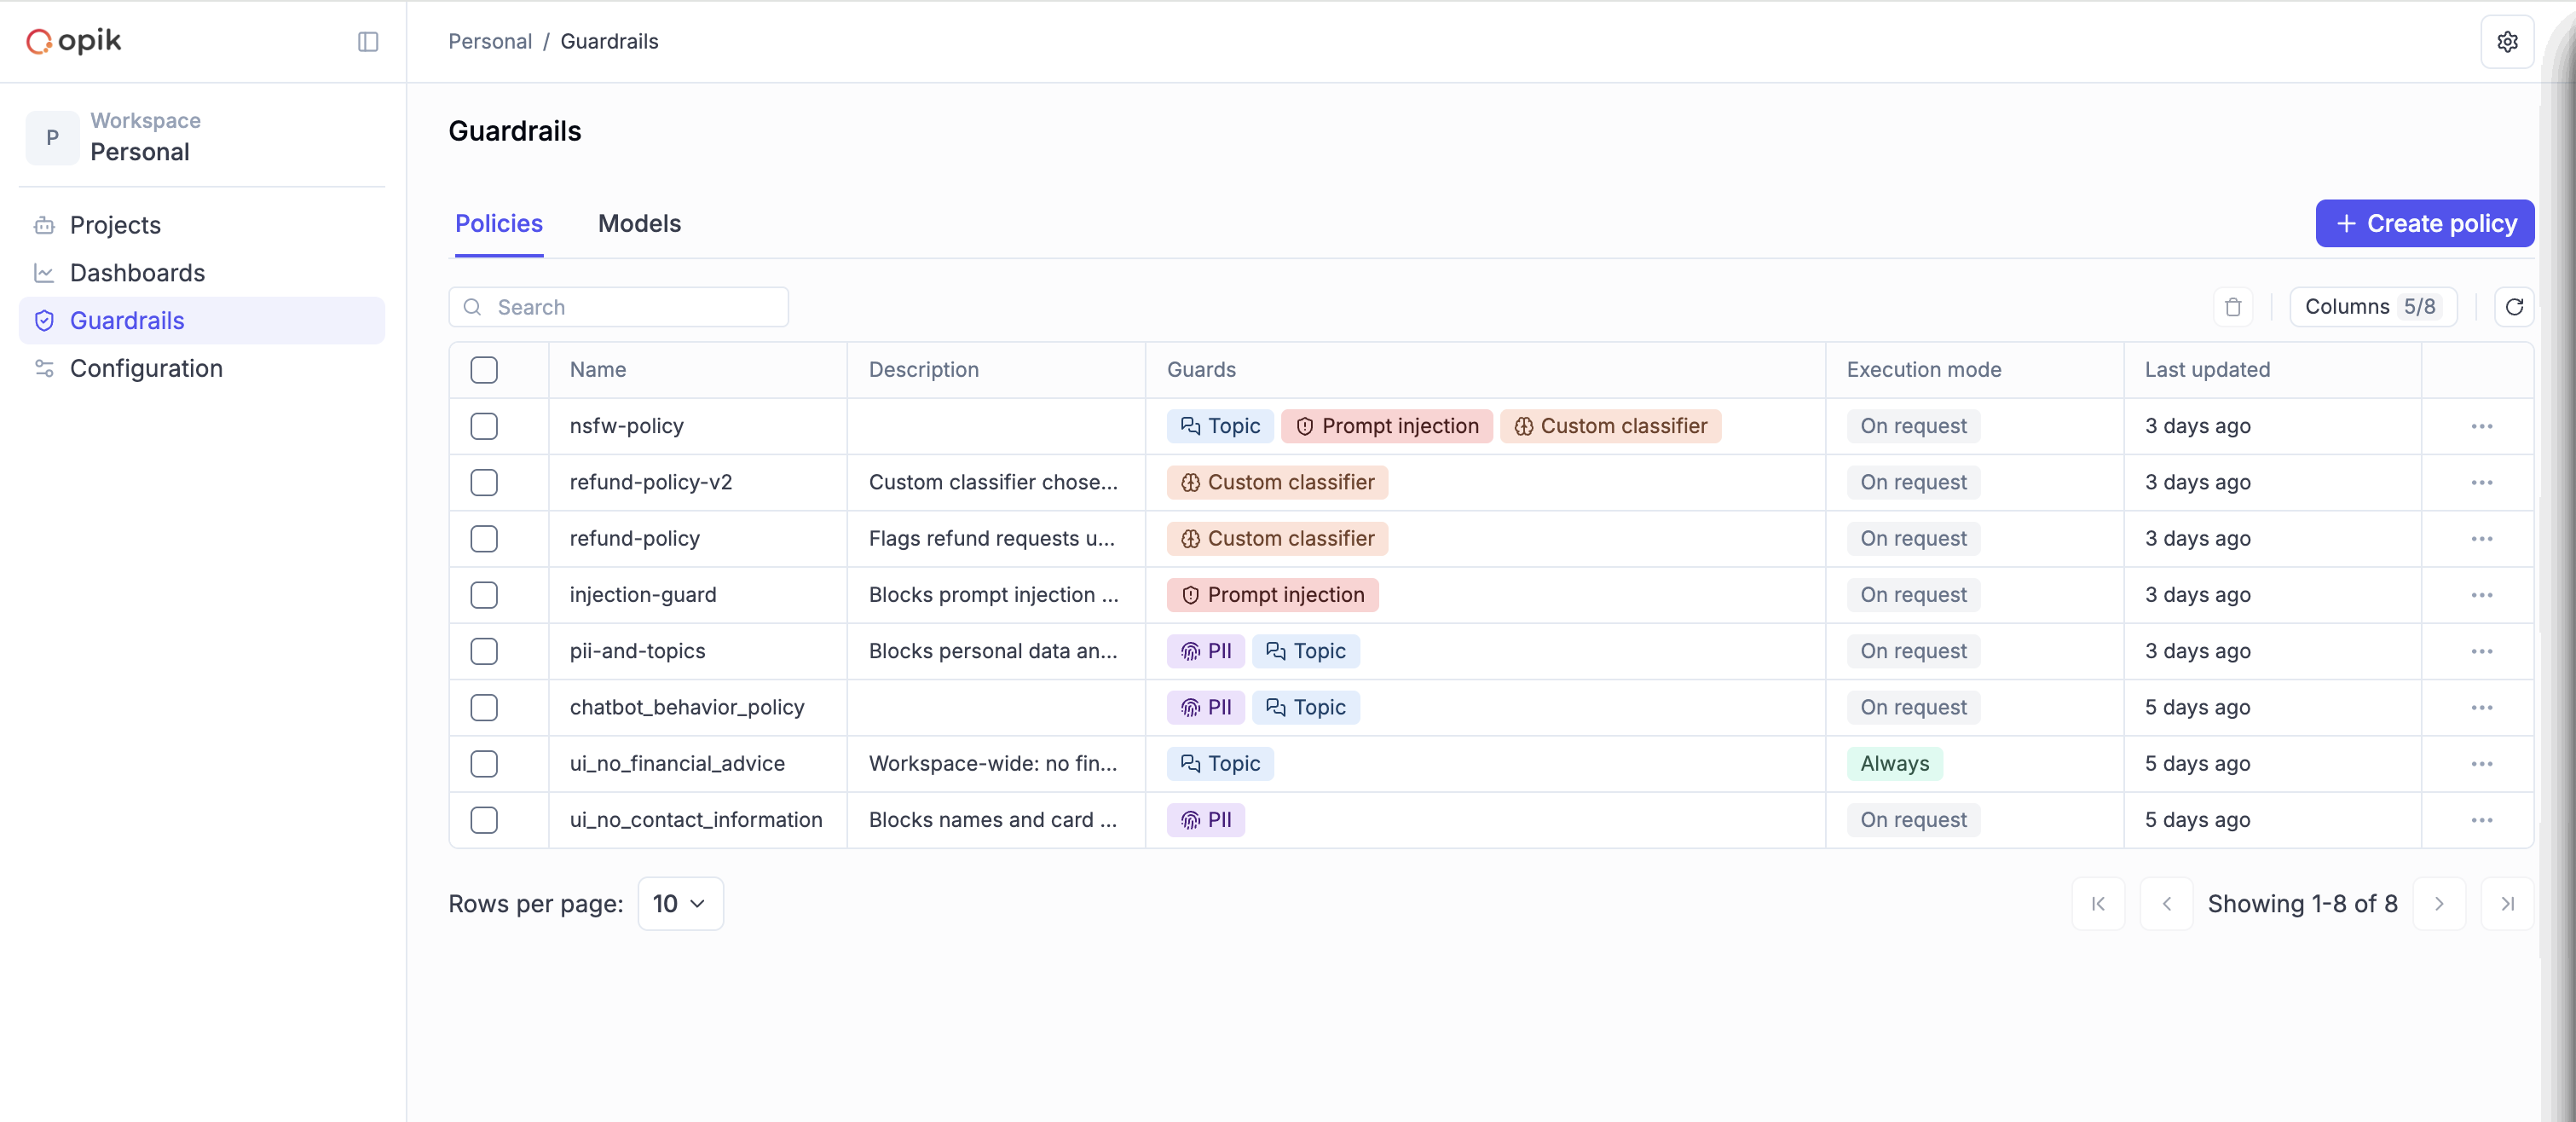Click the Create policy button

coord(2424,224)
